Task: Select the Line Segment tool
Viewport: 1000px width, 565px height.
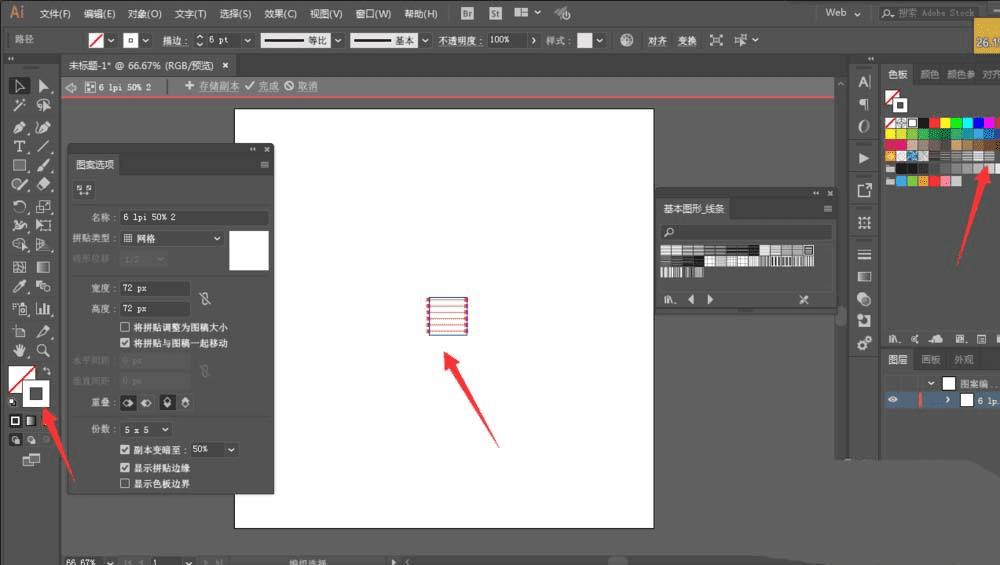Action: tap(43, 146)
